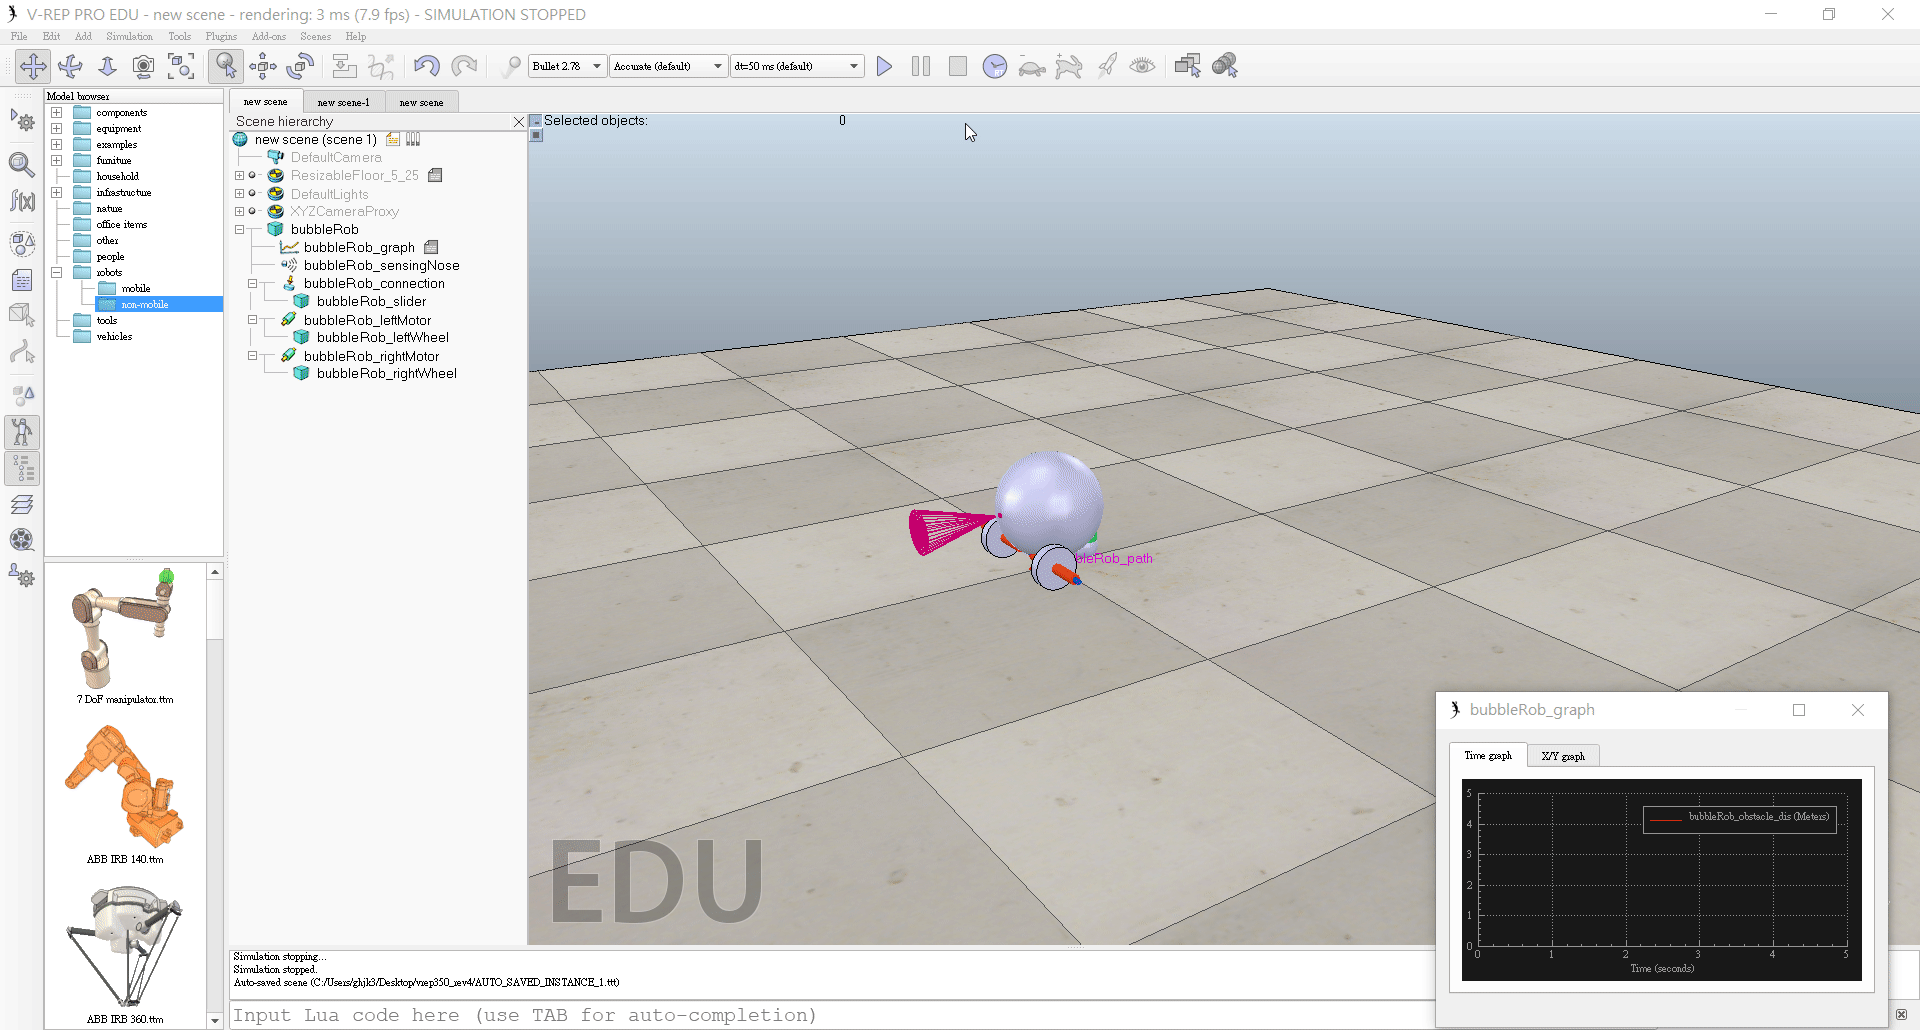1920x1030 pixels.
Task: Open layers sidebar icon
Action: coord(22,504)
